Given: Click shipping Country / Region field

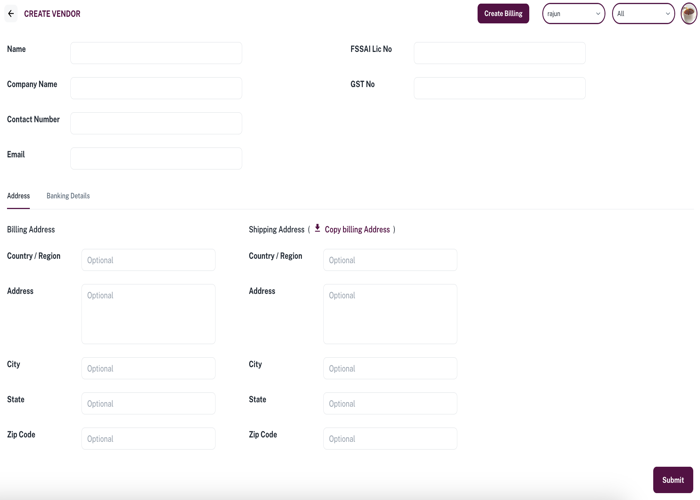Looking at the screenshot, I should pyautogui.click(x=390, y=260).
